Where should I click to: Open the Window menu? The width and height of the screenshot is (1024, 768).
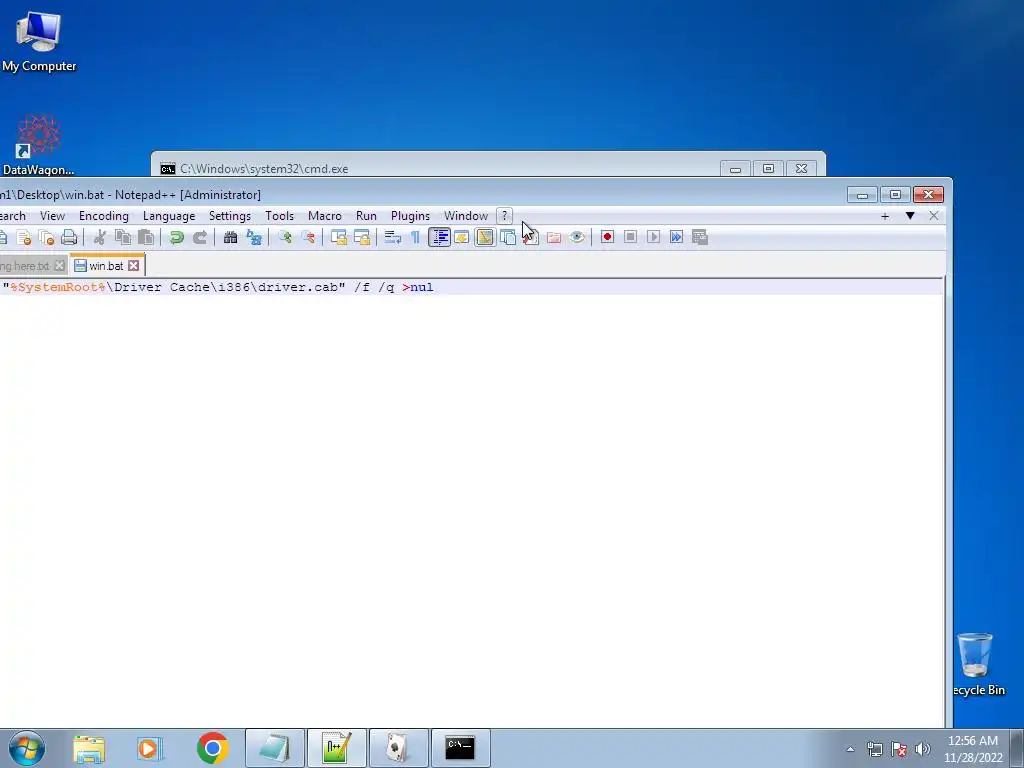click(466, 216)
